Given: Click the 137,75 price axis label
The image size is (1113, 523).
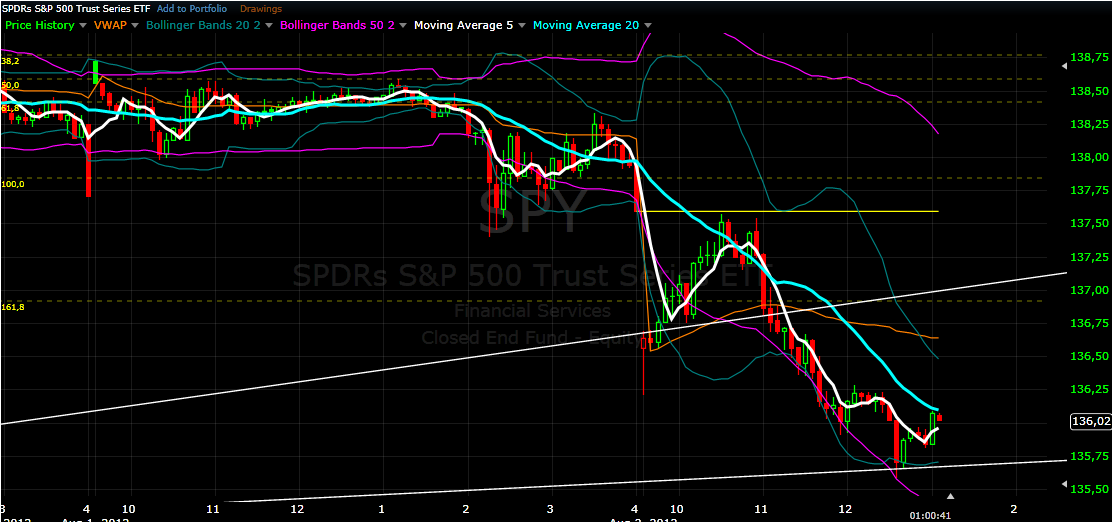Looking at the screenshot, I should pos(1090,190).
